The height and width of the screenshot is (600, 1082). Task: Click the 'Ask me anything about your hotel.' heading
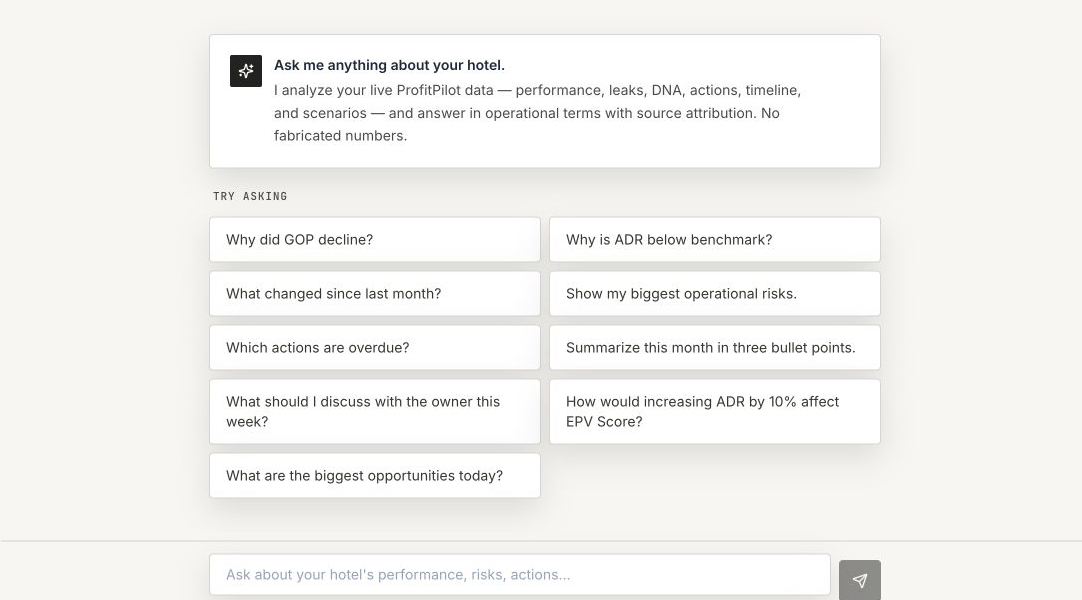(389, 65)
